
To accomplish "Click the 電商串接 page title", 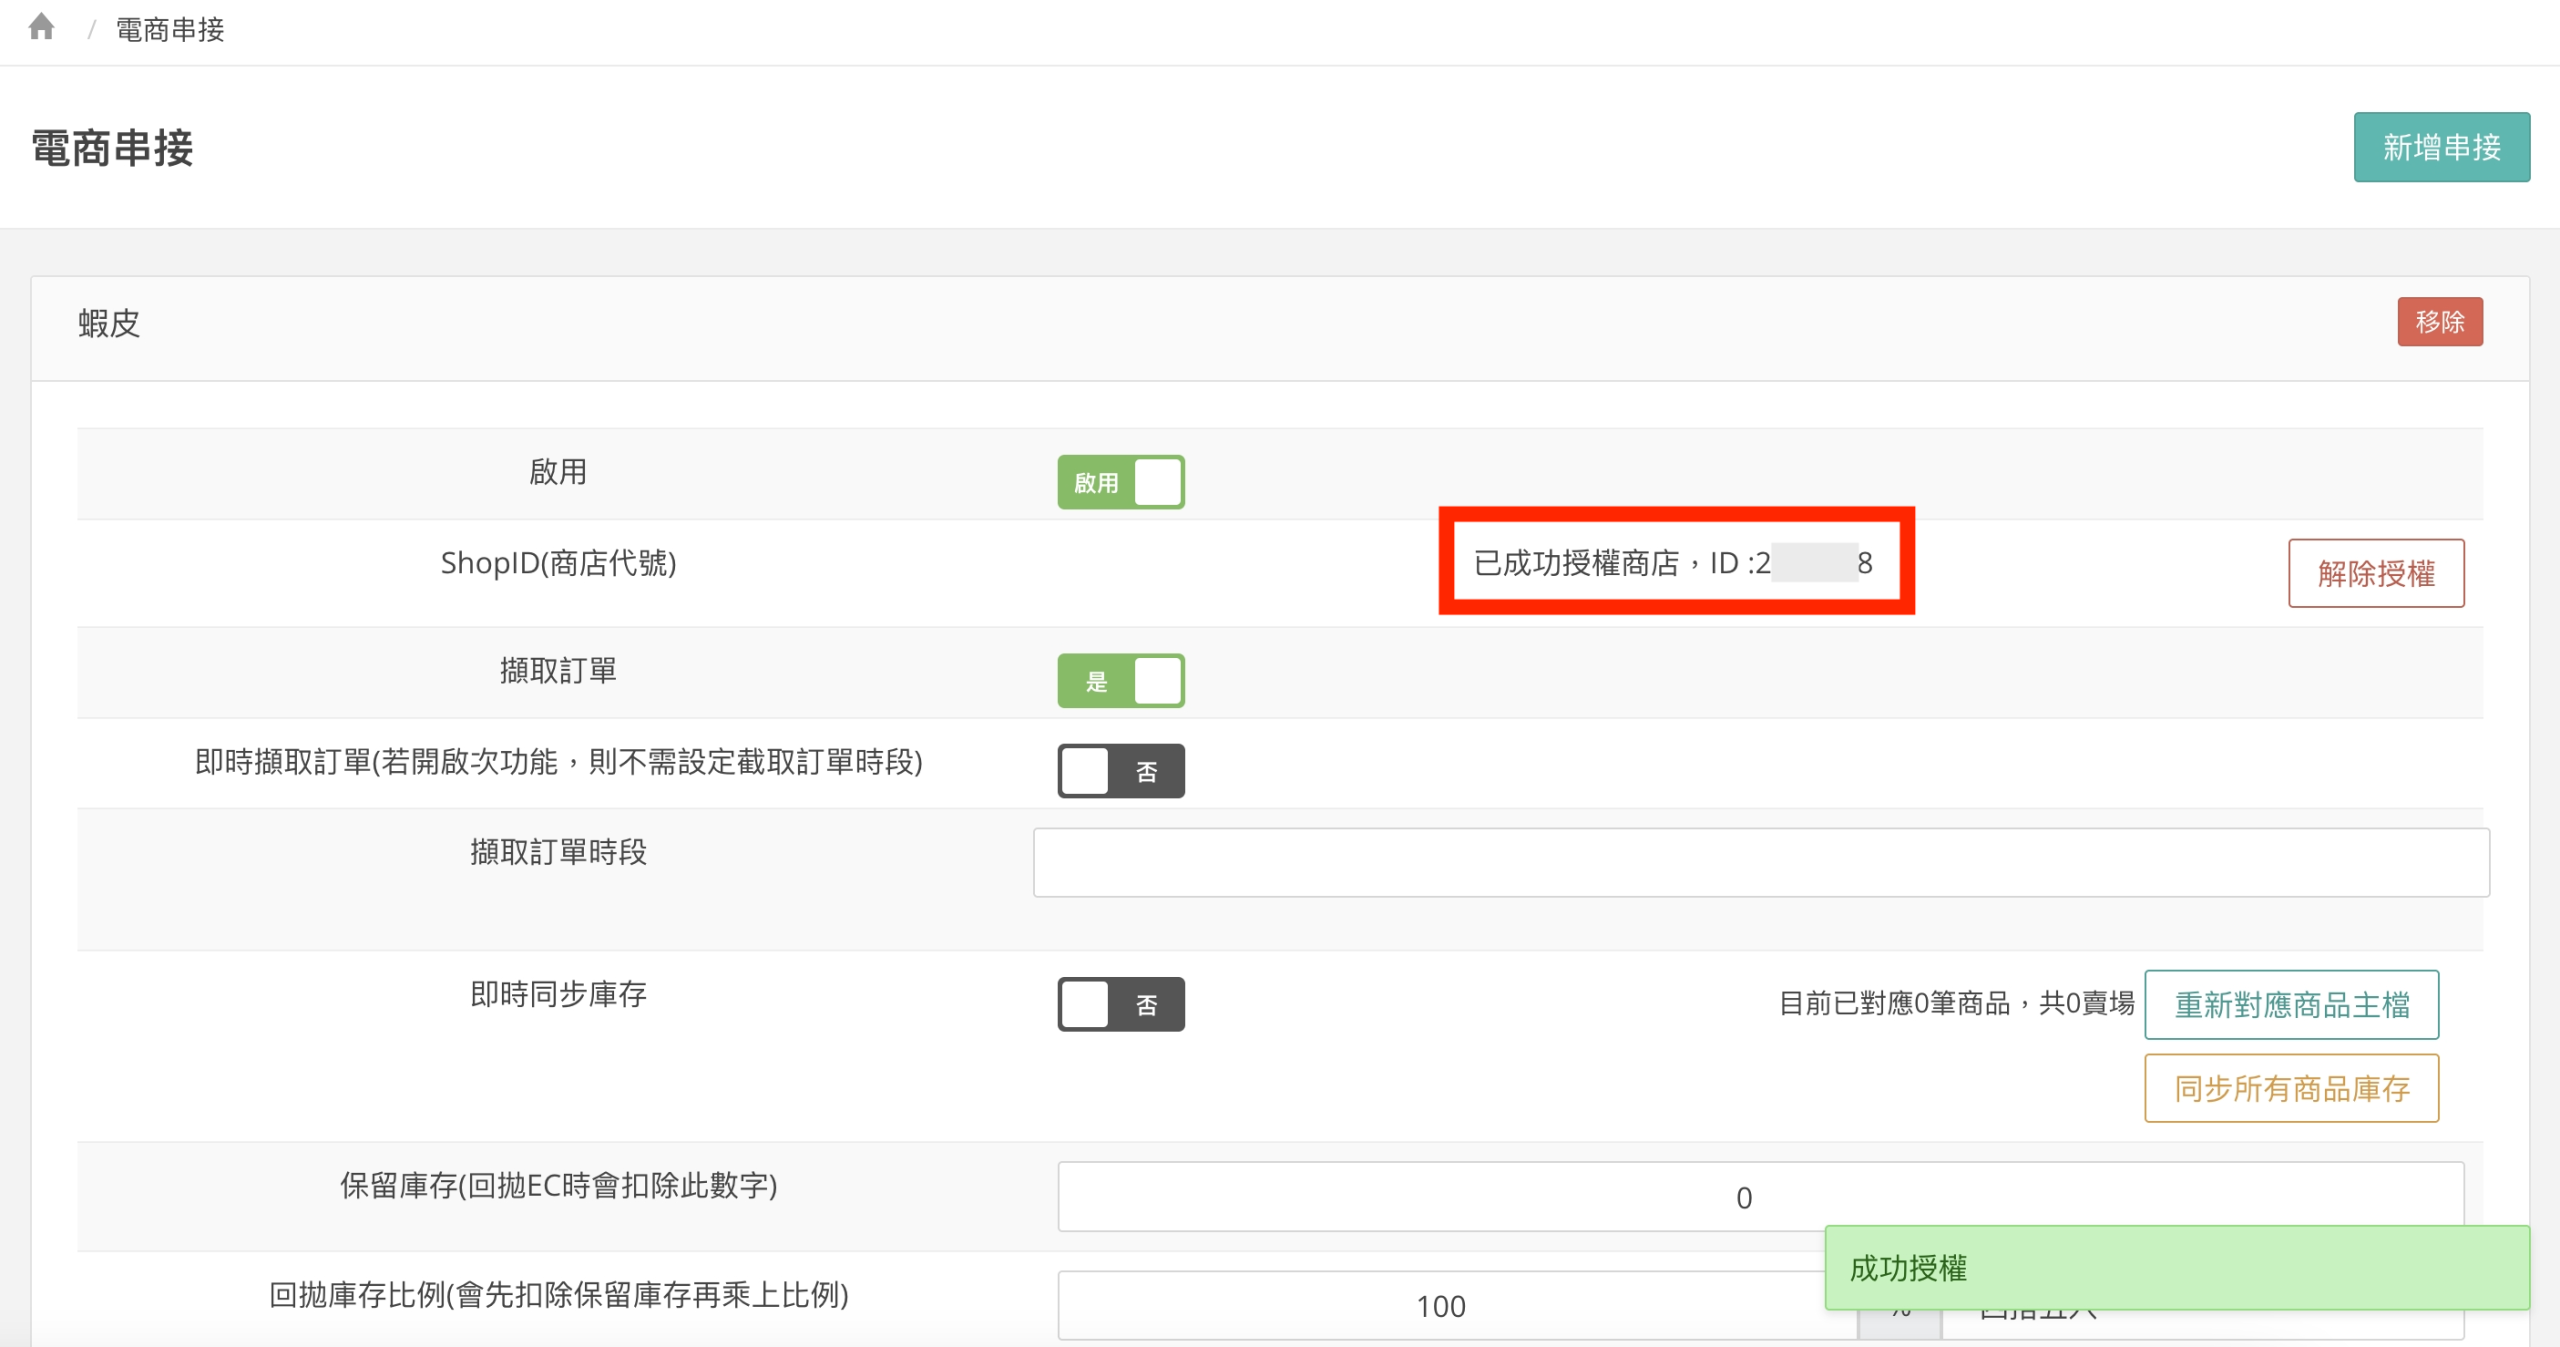I will tap(112, 148).
